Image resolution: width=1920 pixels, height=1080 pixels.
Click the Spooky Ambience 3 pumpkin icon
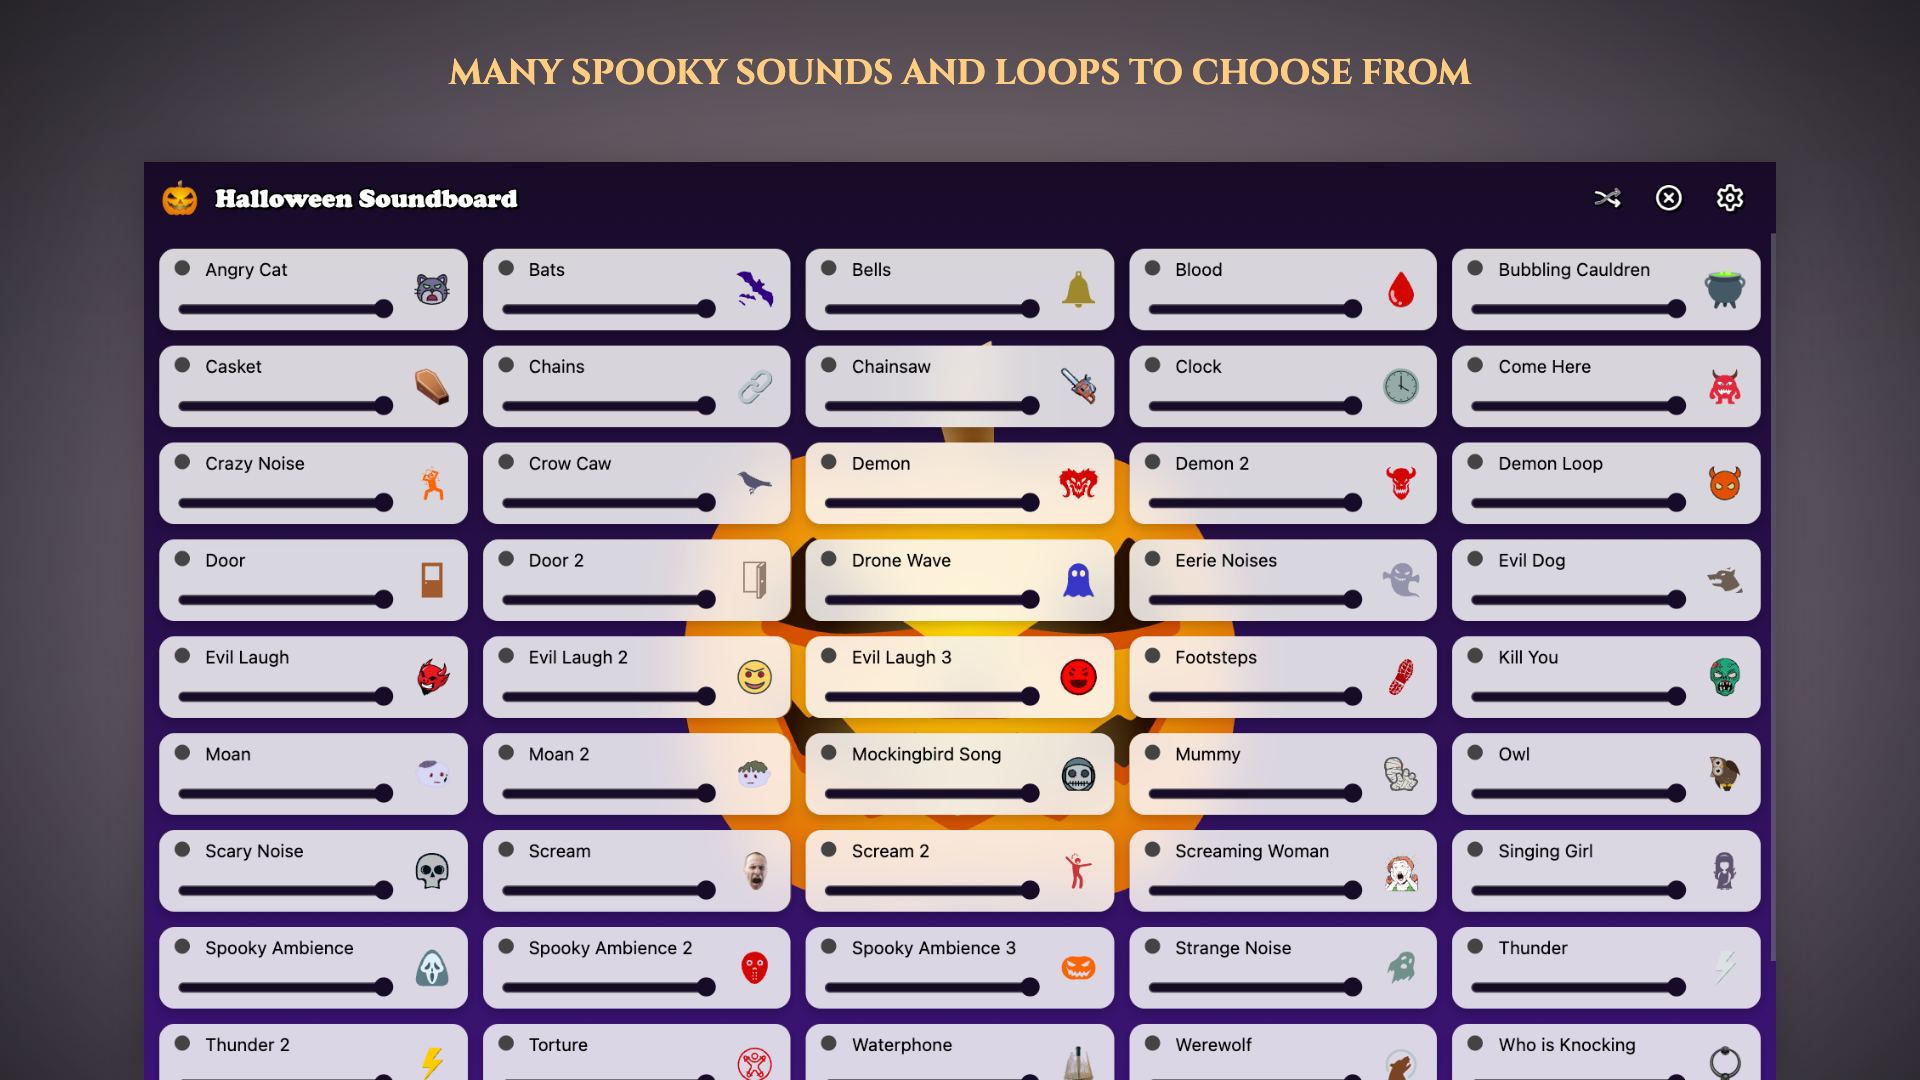point(1078,968)
